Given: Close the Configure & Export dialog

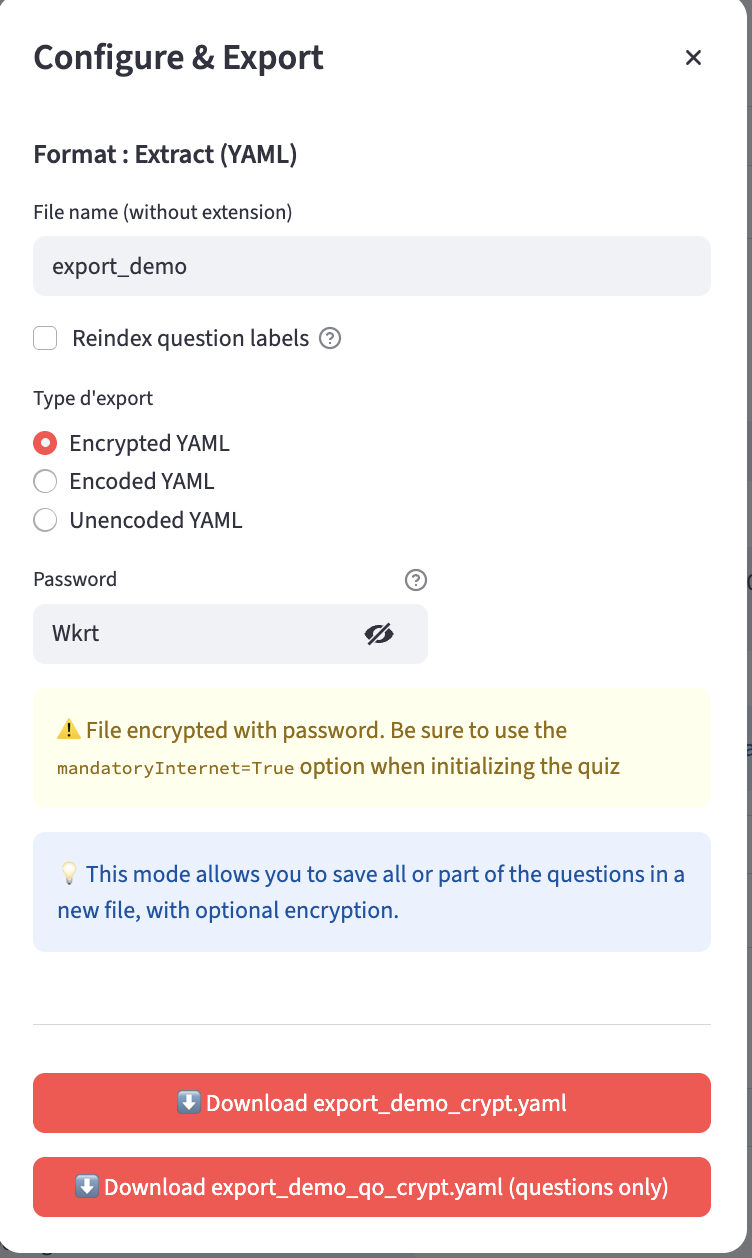Looking at the screenshot, I should (x=693, y=58).
